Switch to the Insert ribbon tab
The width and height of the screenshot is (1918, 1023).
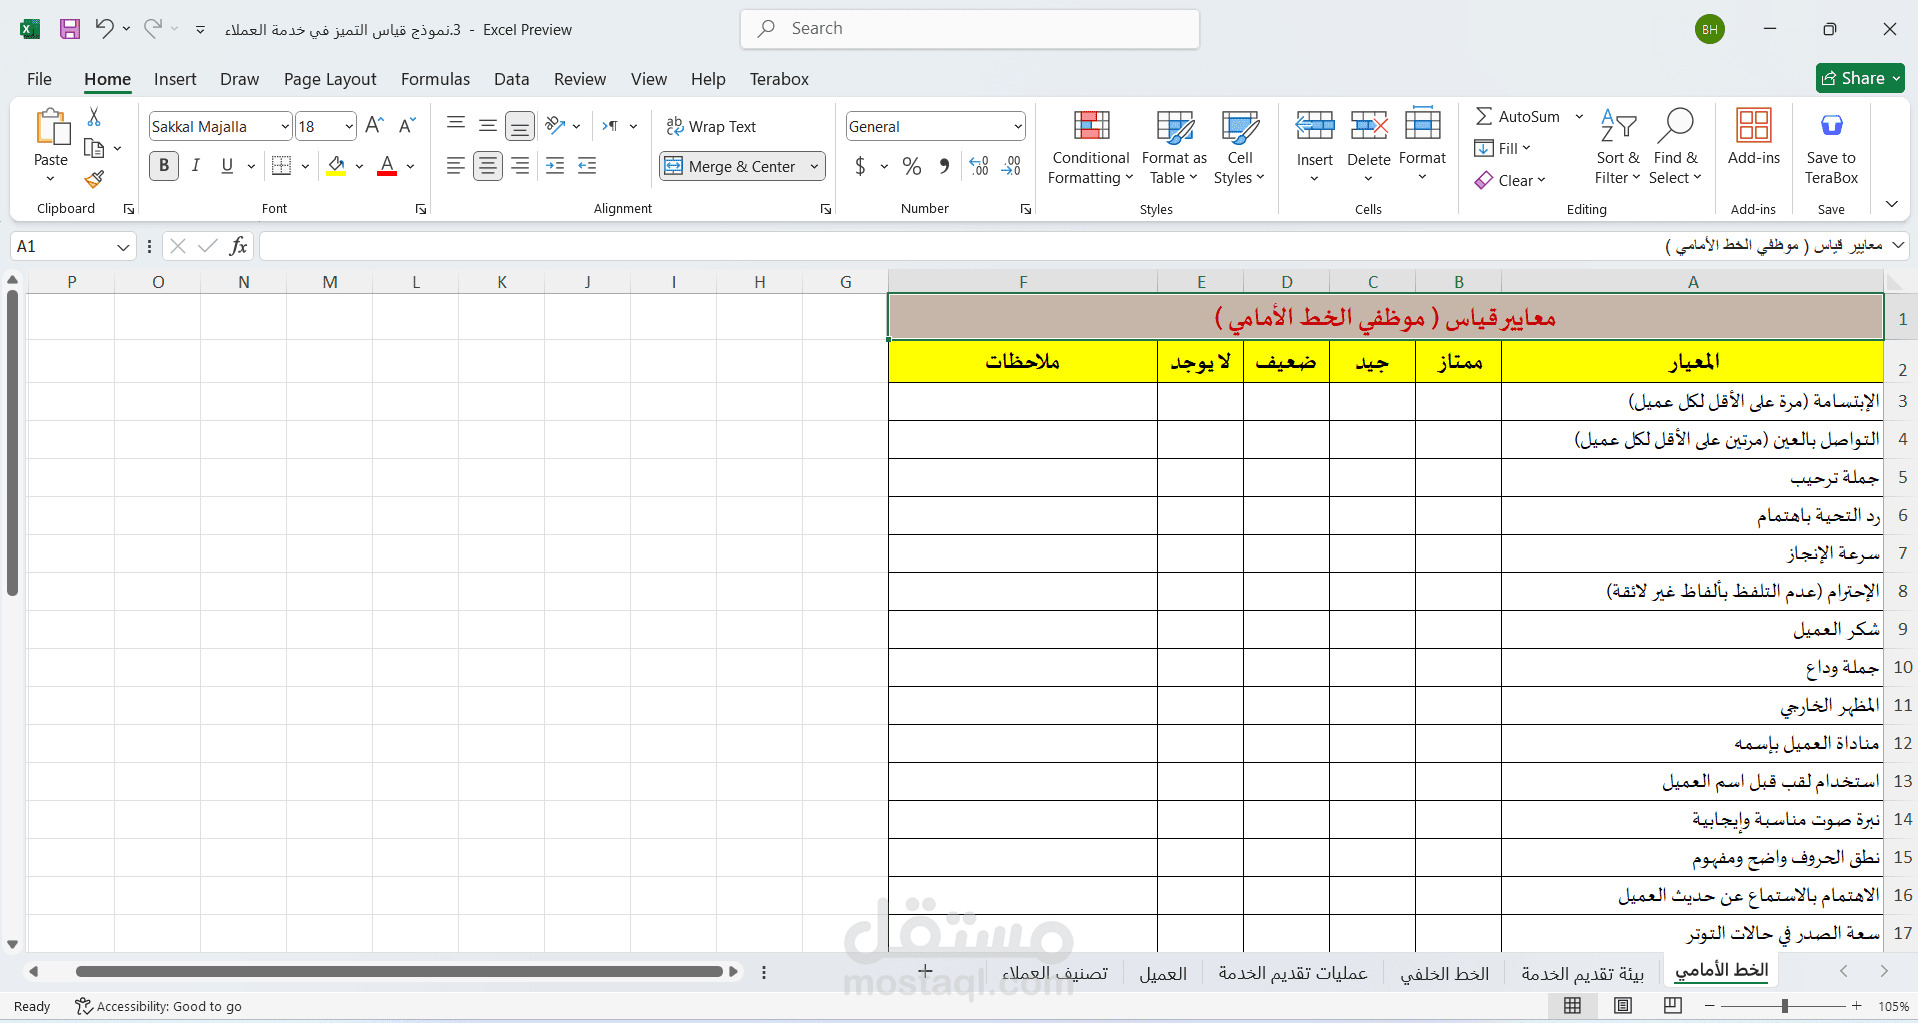coord(175,79)
